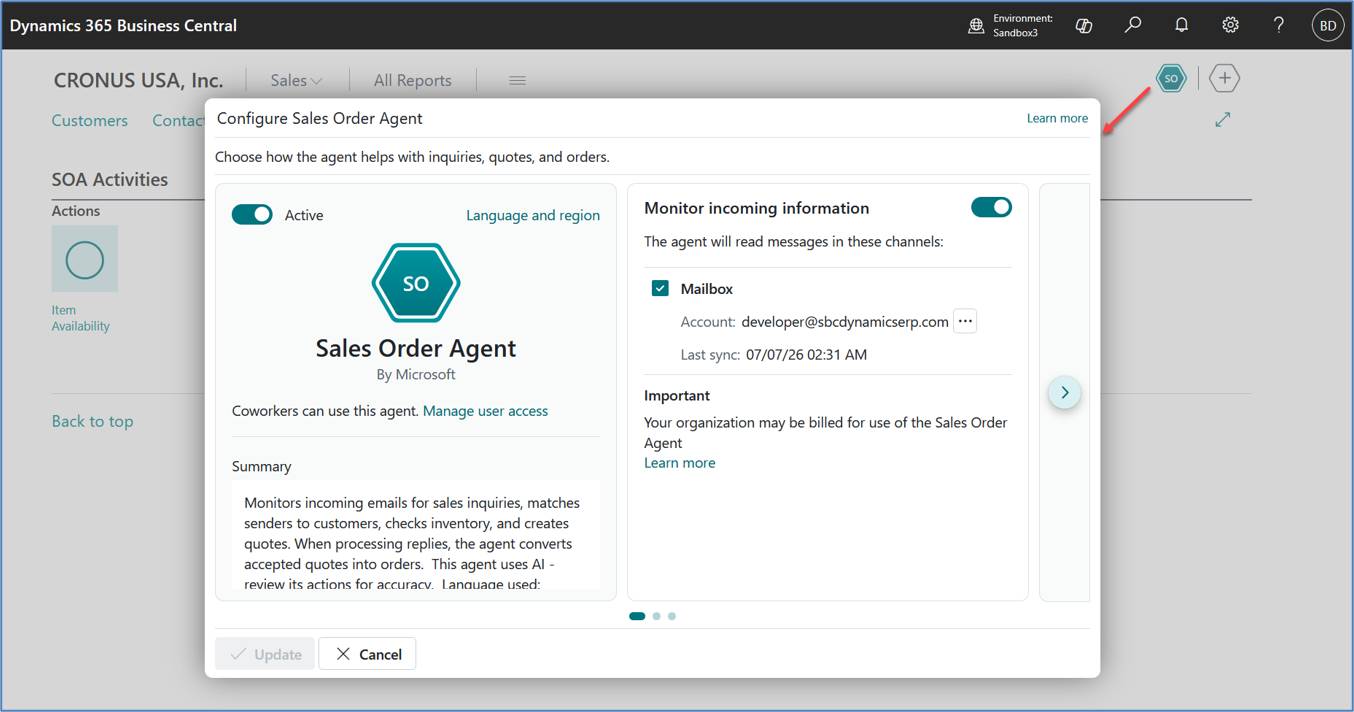This screenshot has height=712, width=1354.
Task: Select the first page indicator dot
Action: click(637, 616)
